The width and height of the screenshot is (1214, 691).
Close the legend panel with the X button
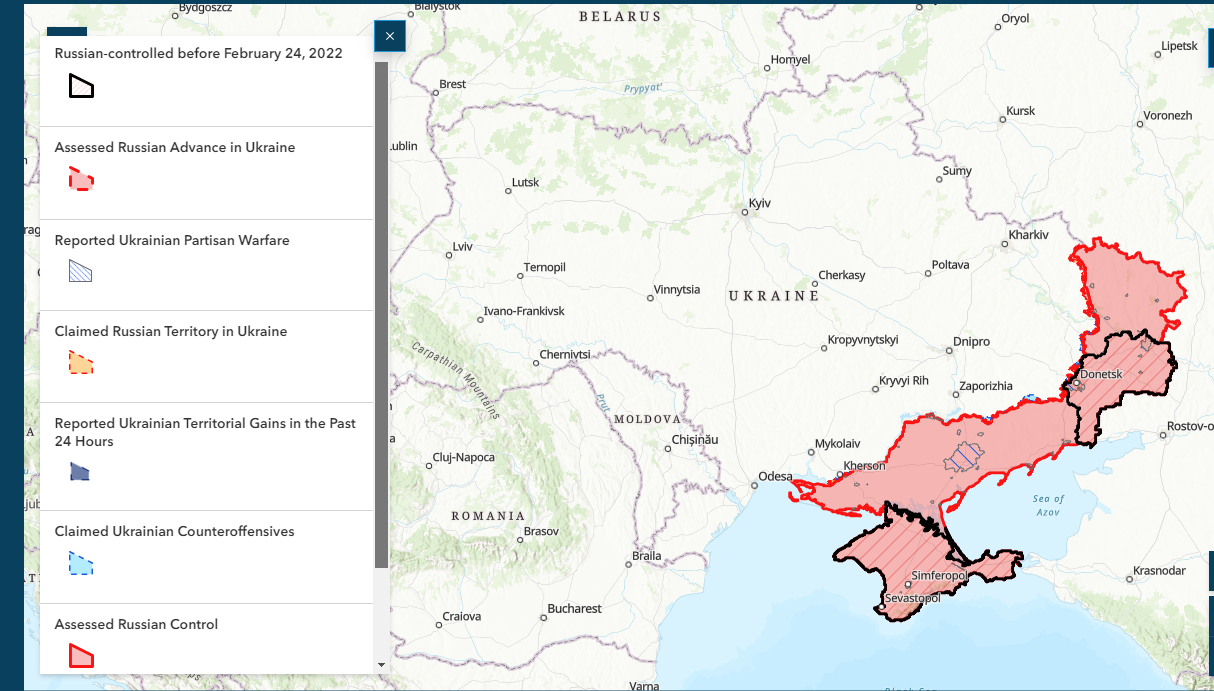(x=389, y=36)
